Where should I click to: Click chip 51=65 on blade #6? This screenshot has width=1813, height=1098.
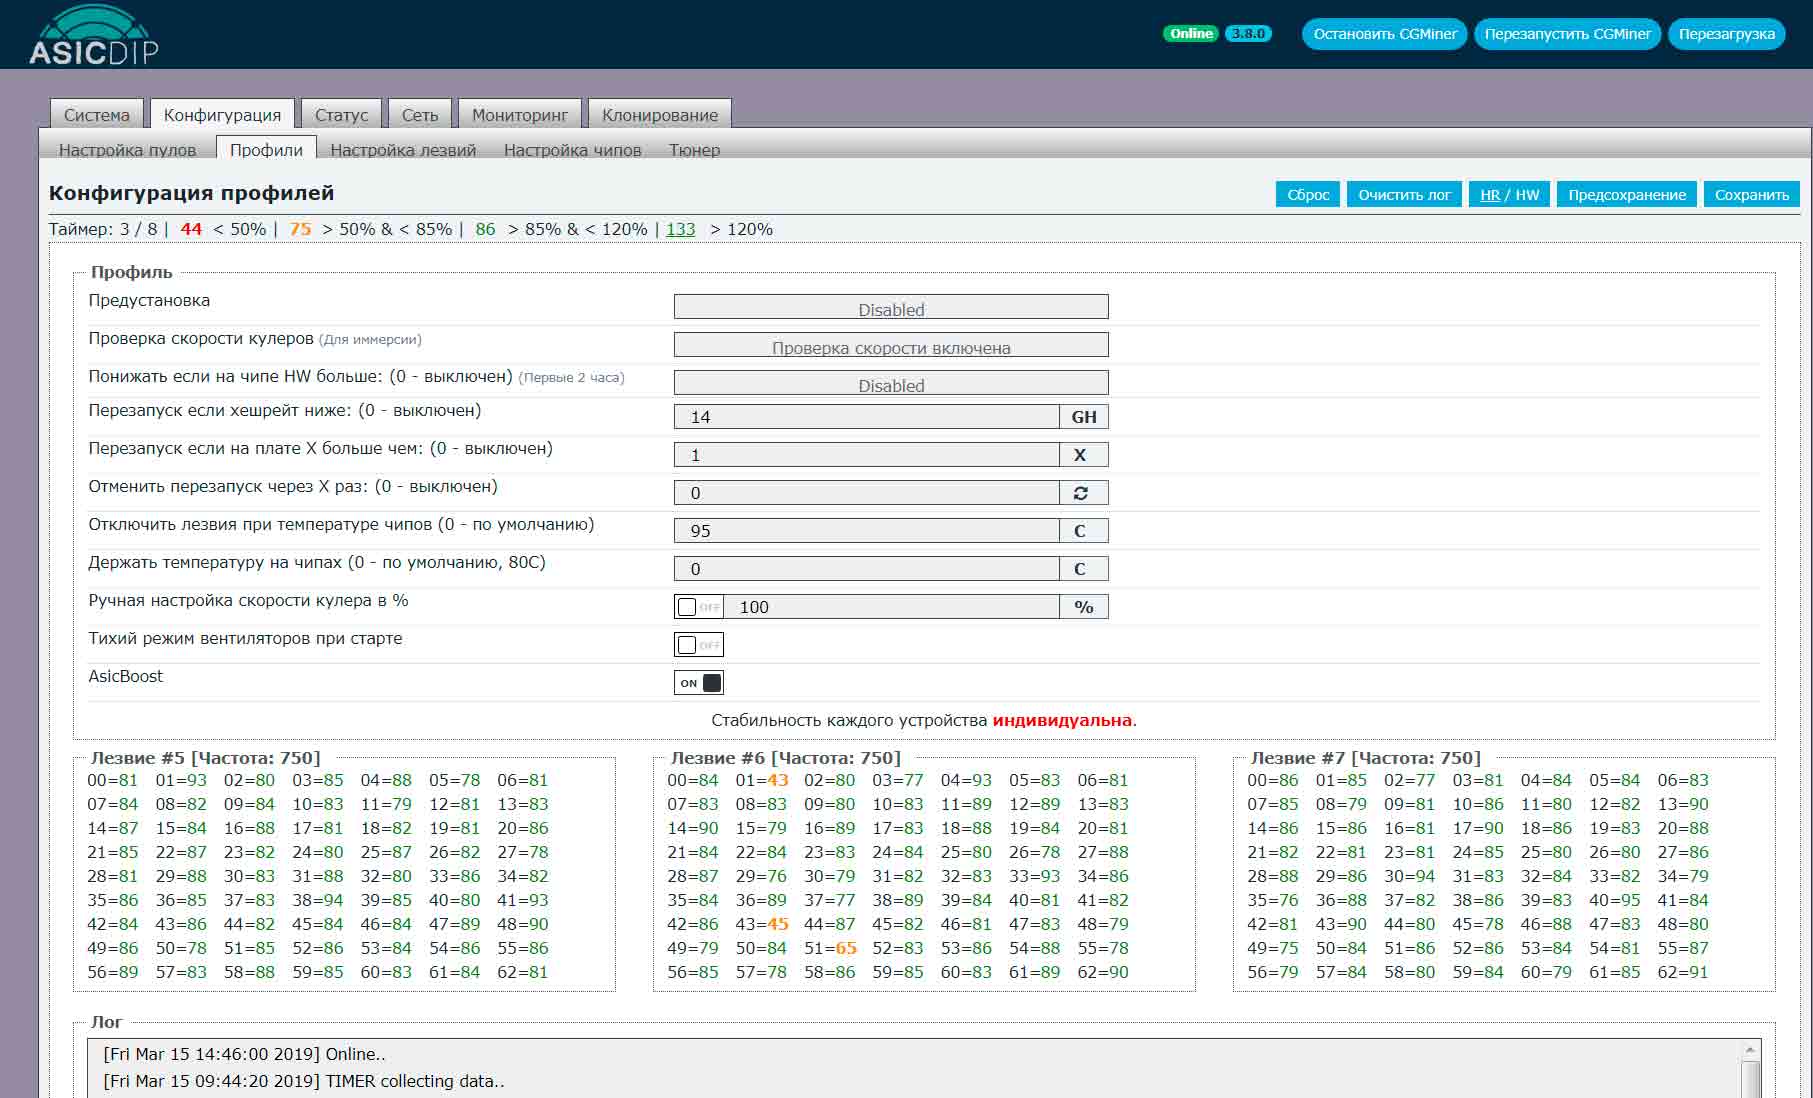[x=830, y=948]
